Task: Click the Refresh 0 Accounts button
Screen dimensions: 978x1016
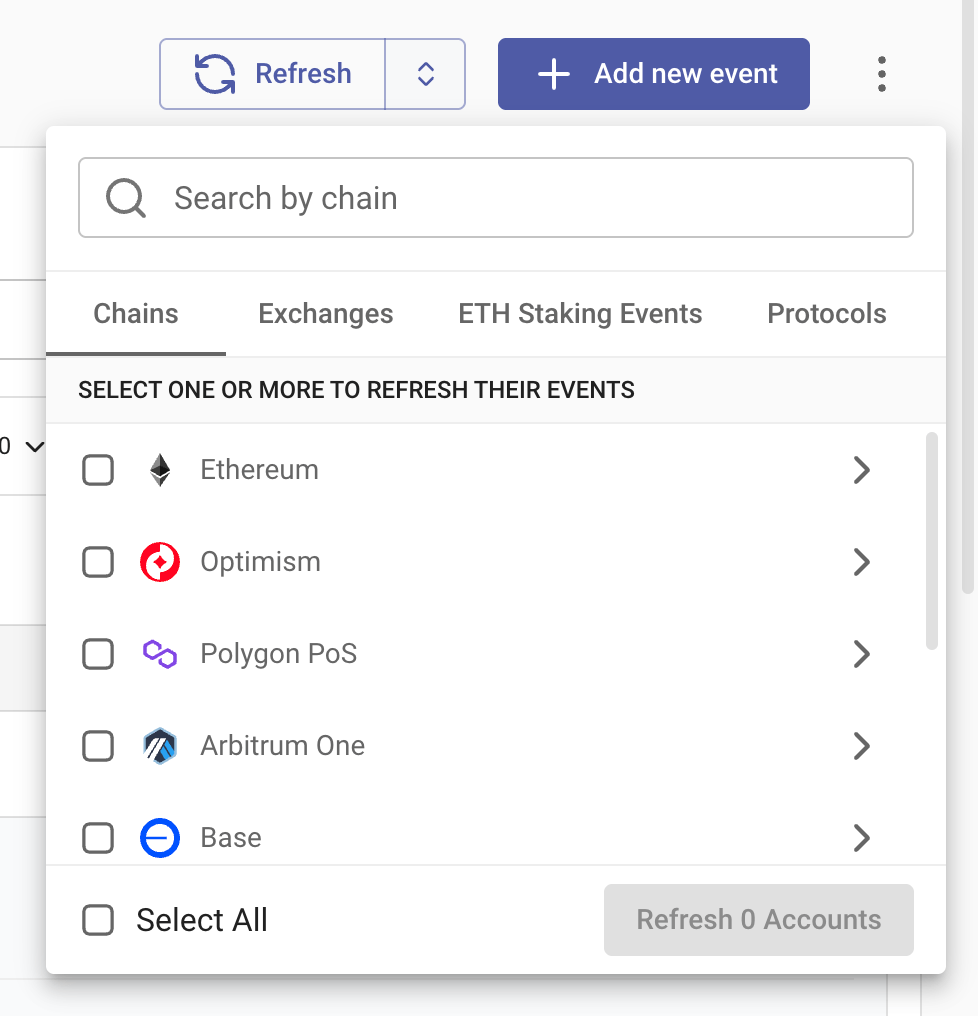Action: click(x=758, y=919)
